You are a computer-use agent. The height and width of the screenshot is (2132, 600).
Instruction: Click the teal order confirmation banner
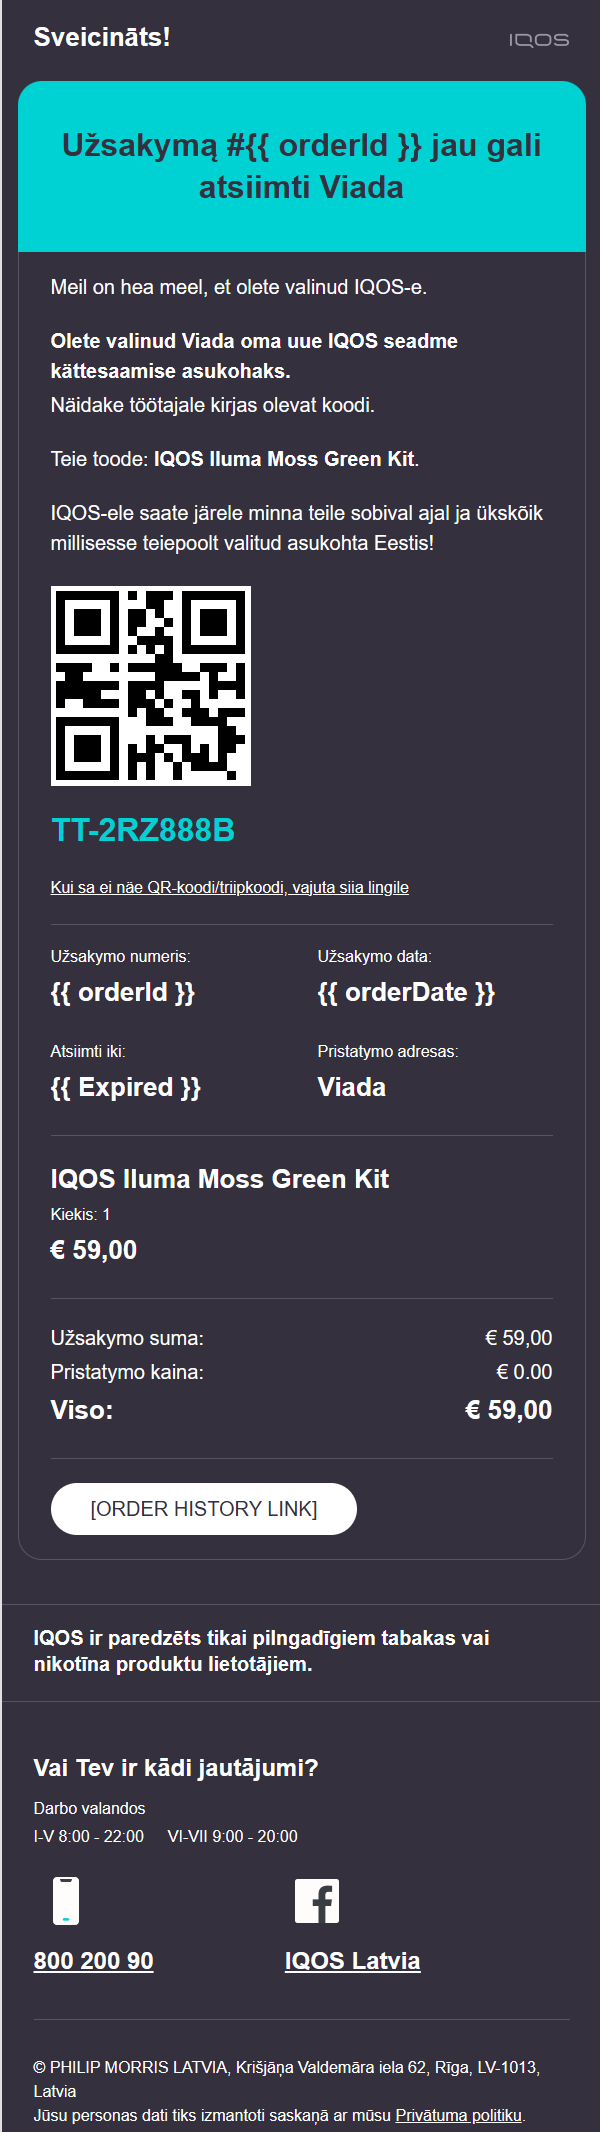coord(300,166)
